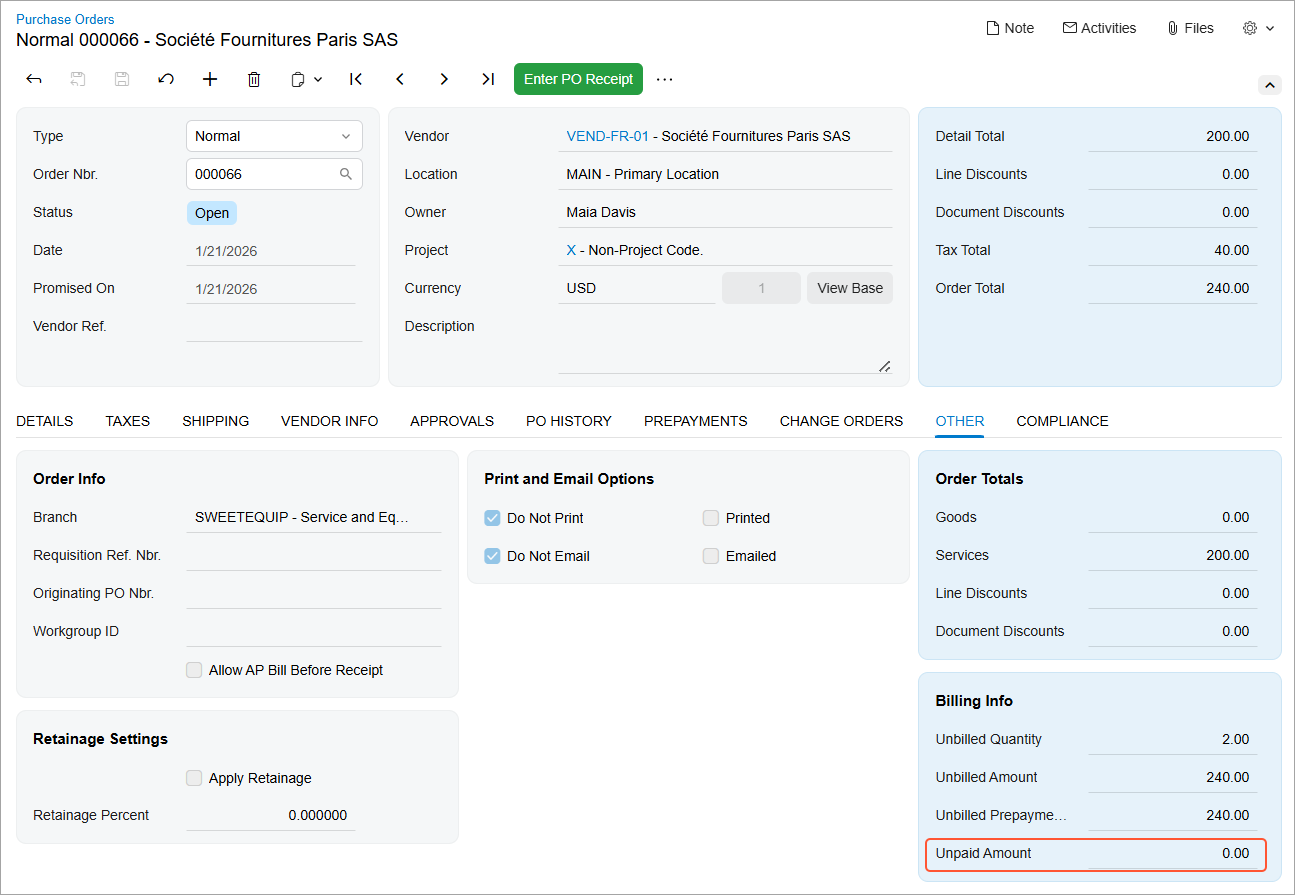The image size is (1295, 895).
Task: Click the Originating PO Nbr. field
Action: [x=314, y=593]
